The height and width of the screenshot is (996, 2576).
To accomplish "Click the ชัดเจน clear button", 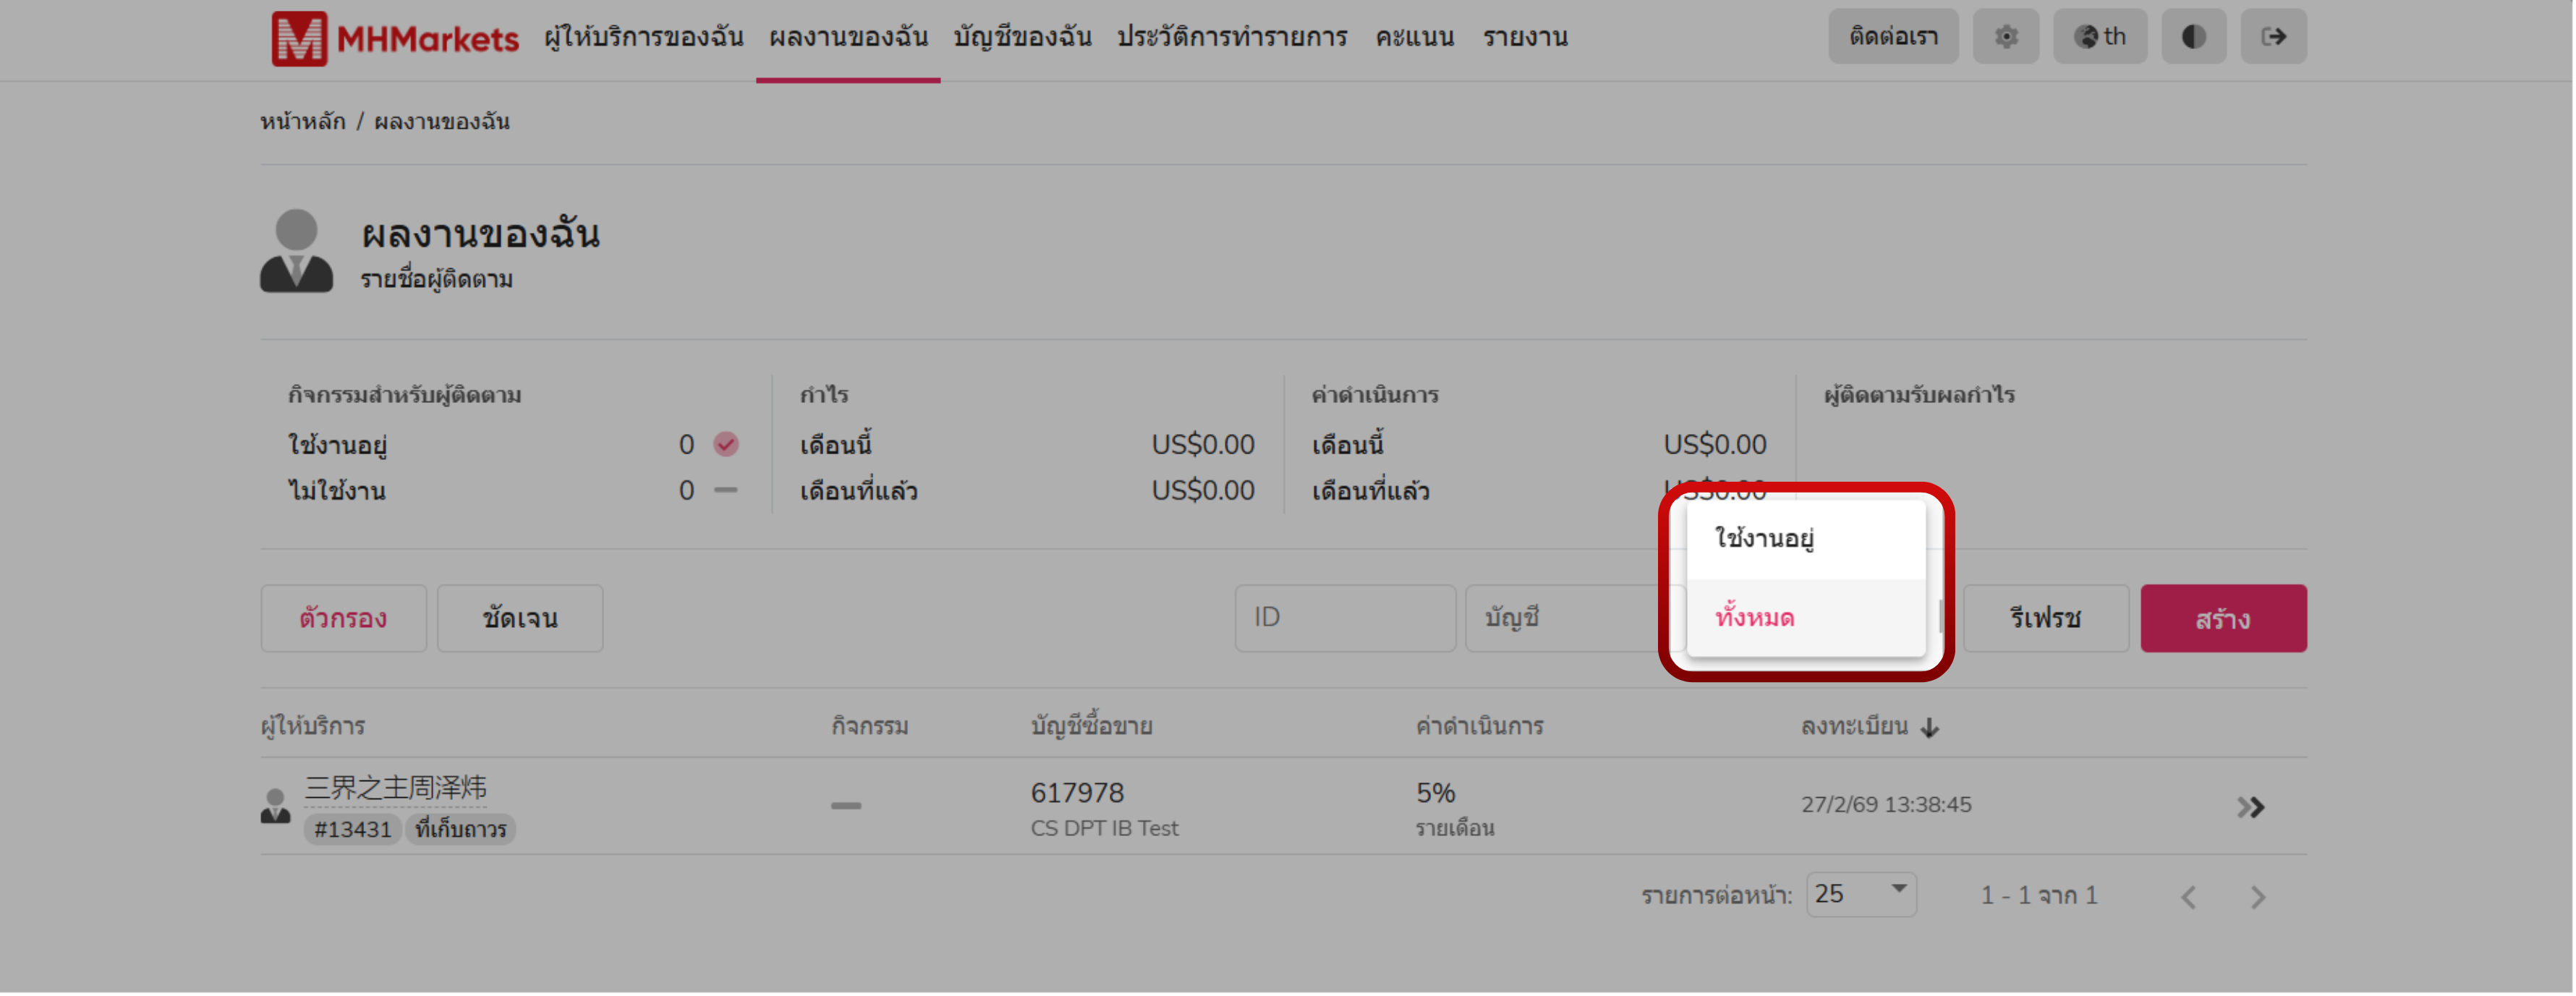I will pyautogui.click(x=520, y=618).
